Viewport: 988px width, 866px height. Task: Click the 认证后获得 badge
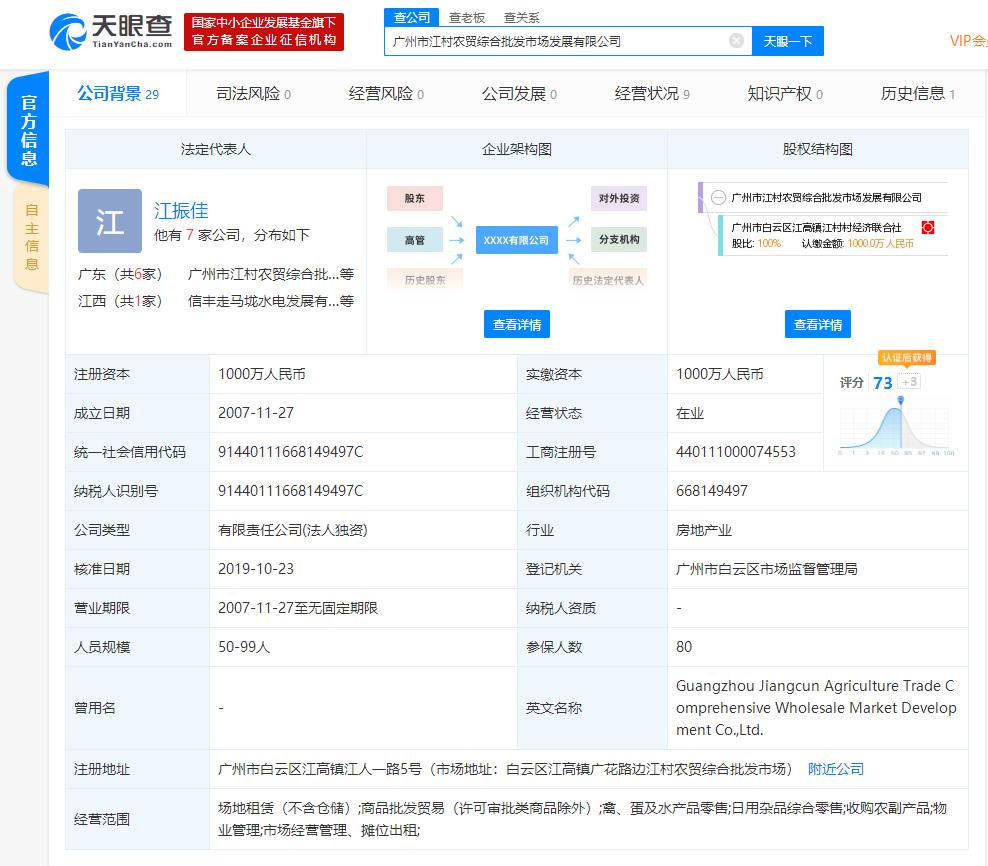pos(907,357)
